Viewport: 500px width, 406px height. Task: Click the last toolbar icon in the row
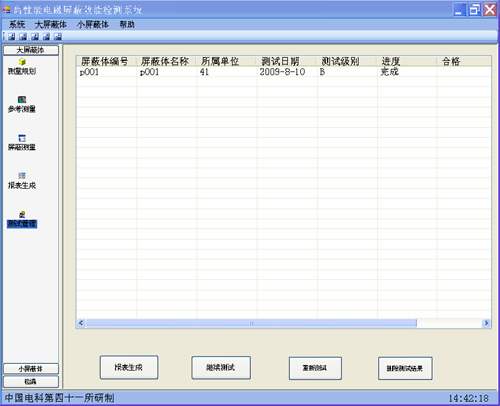58,37
